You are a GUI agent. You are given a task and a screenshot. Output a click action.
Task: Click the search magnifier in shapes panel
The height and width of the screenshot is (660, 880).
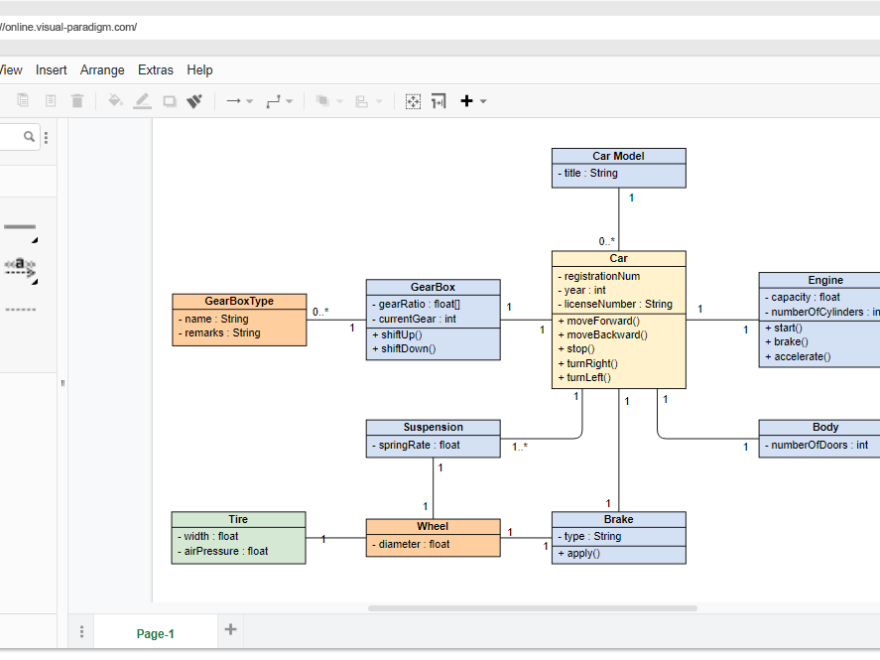tap(28, 136)
